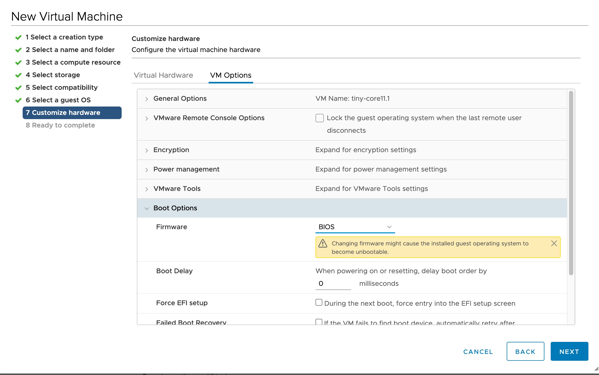
Task: Switch to Virtual Hardware tab
Action: pos(163,75)
